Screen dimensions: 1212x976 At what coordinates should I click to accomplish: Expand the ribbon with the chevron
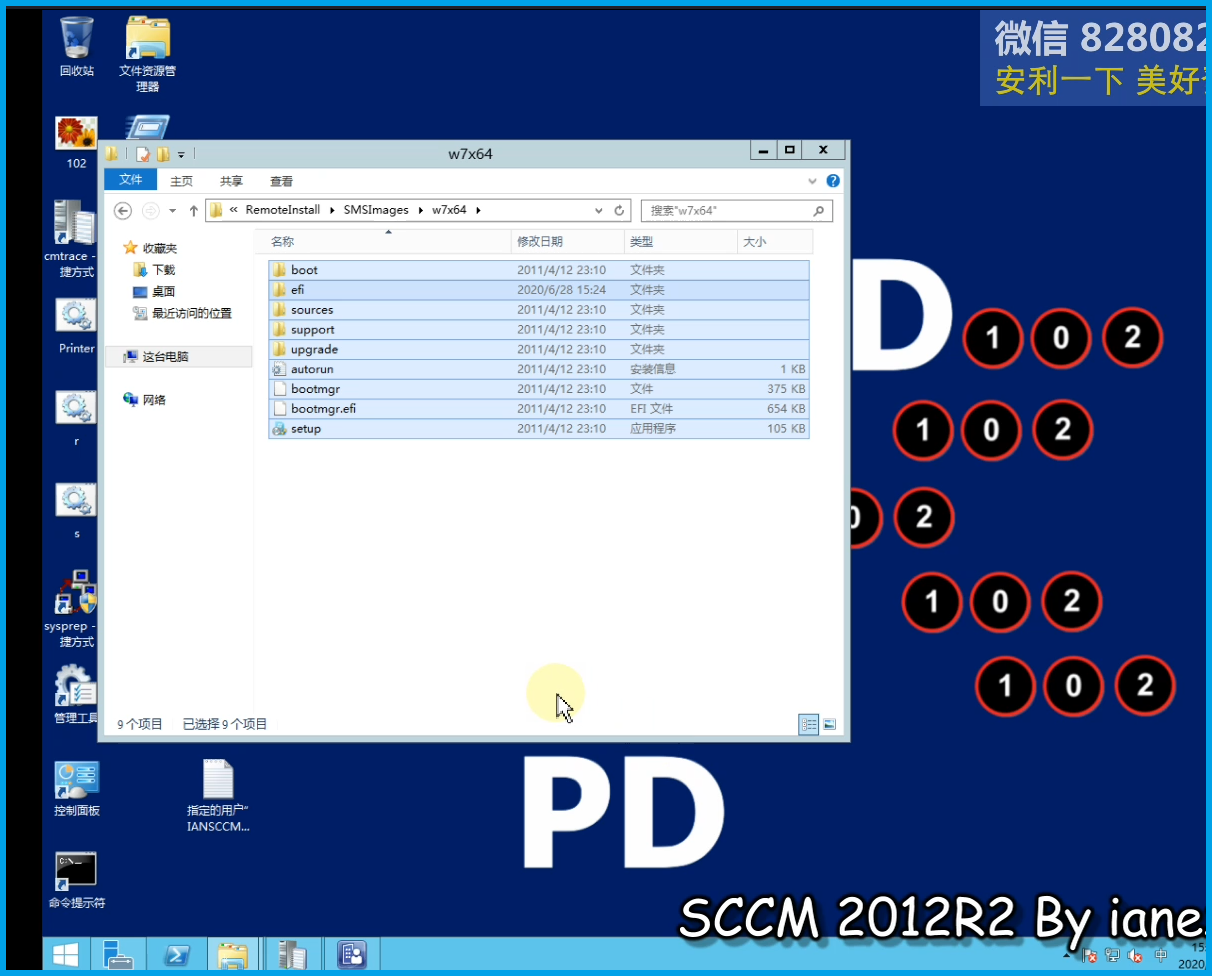813,181
